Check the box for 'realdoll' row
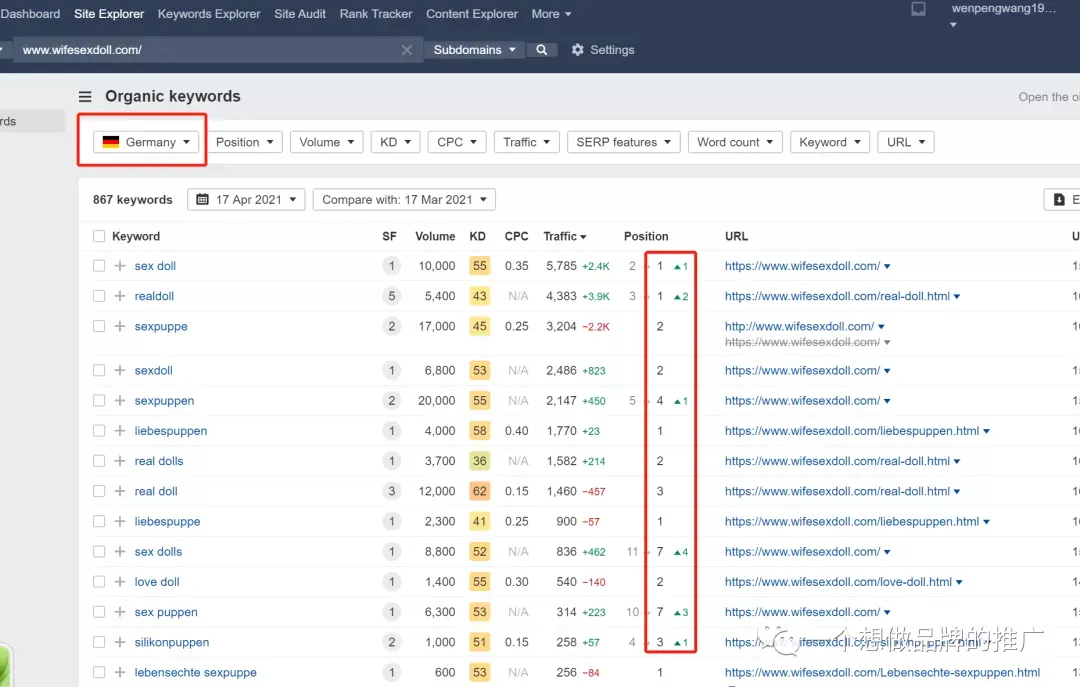 (x=99, y=296)
